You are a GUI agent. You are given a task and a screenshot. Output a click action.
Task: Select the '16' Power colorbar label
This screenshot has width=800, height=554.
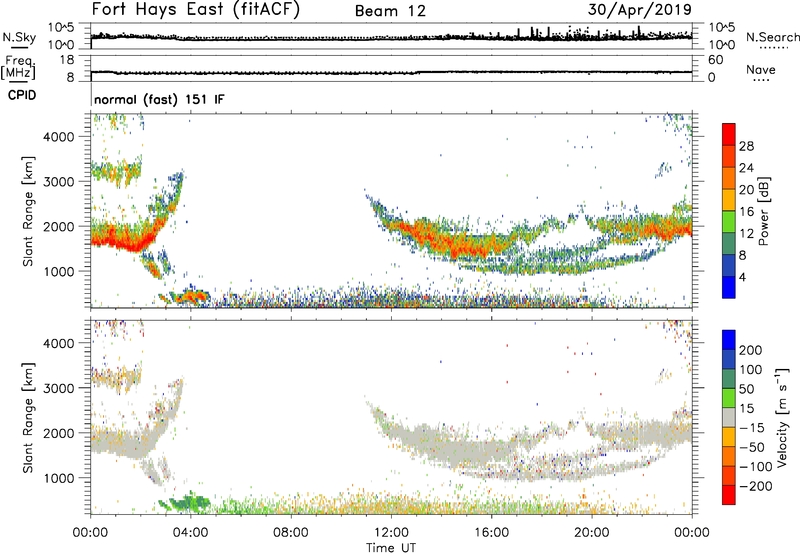[746, 212]
